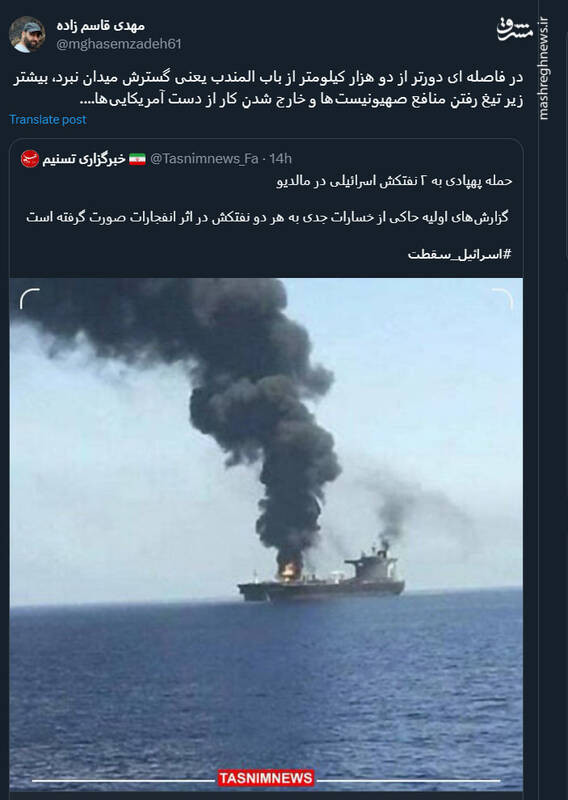Click the author display name مهدی قاسم زاده

[101, 25]
